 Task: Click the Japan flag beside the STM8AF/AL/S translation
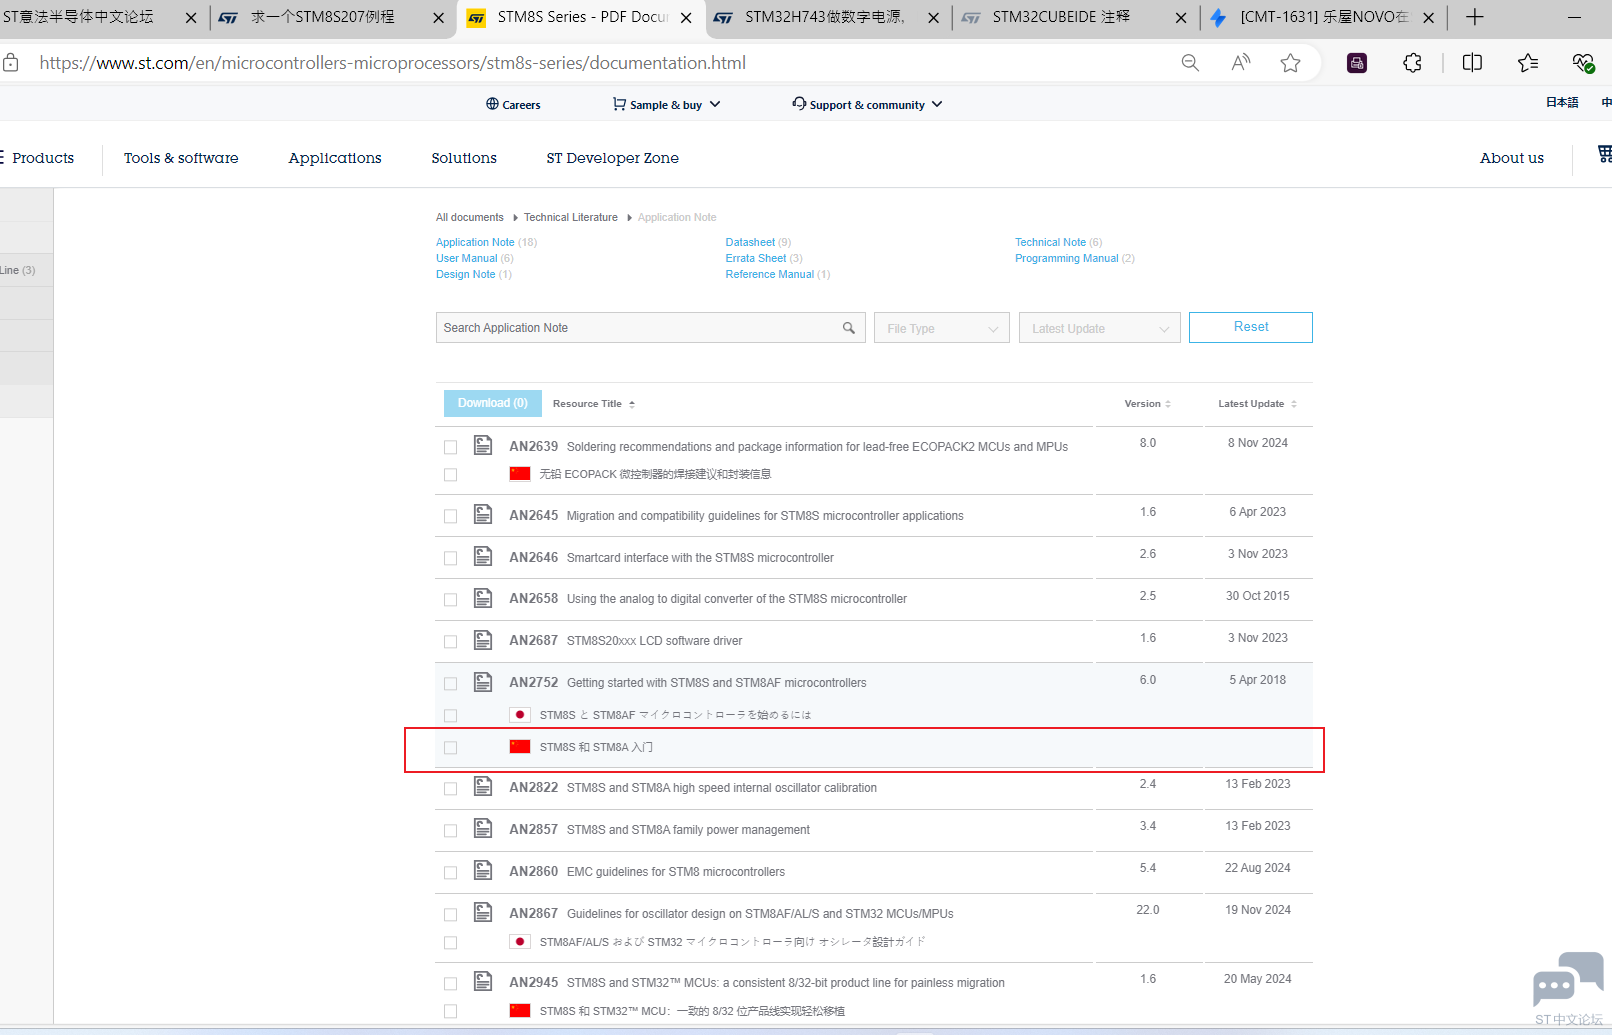(520, 942)
